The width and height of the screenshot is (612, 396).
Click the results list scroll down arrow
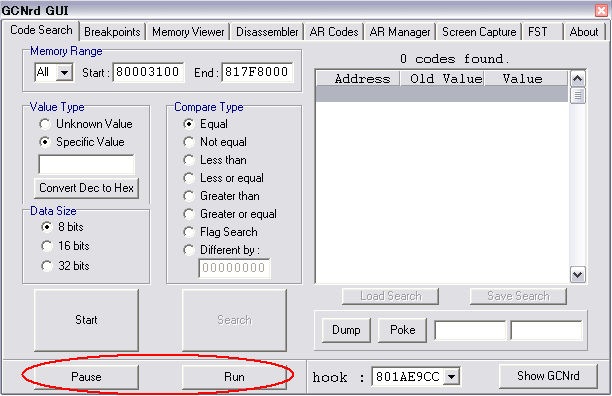(578, 274)
